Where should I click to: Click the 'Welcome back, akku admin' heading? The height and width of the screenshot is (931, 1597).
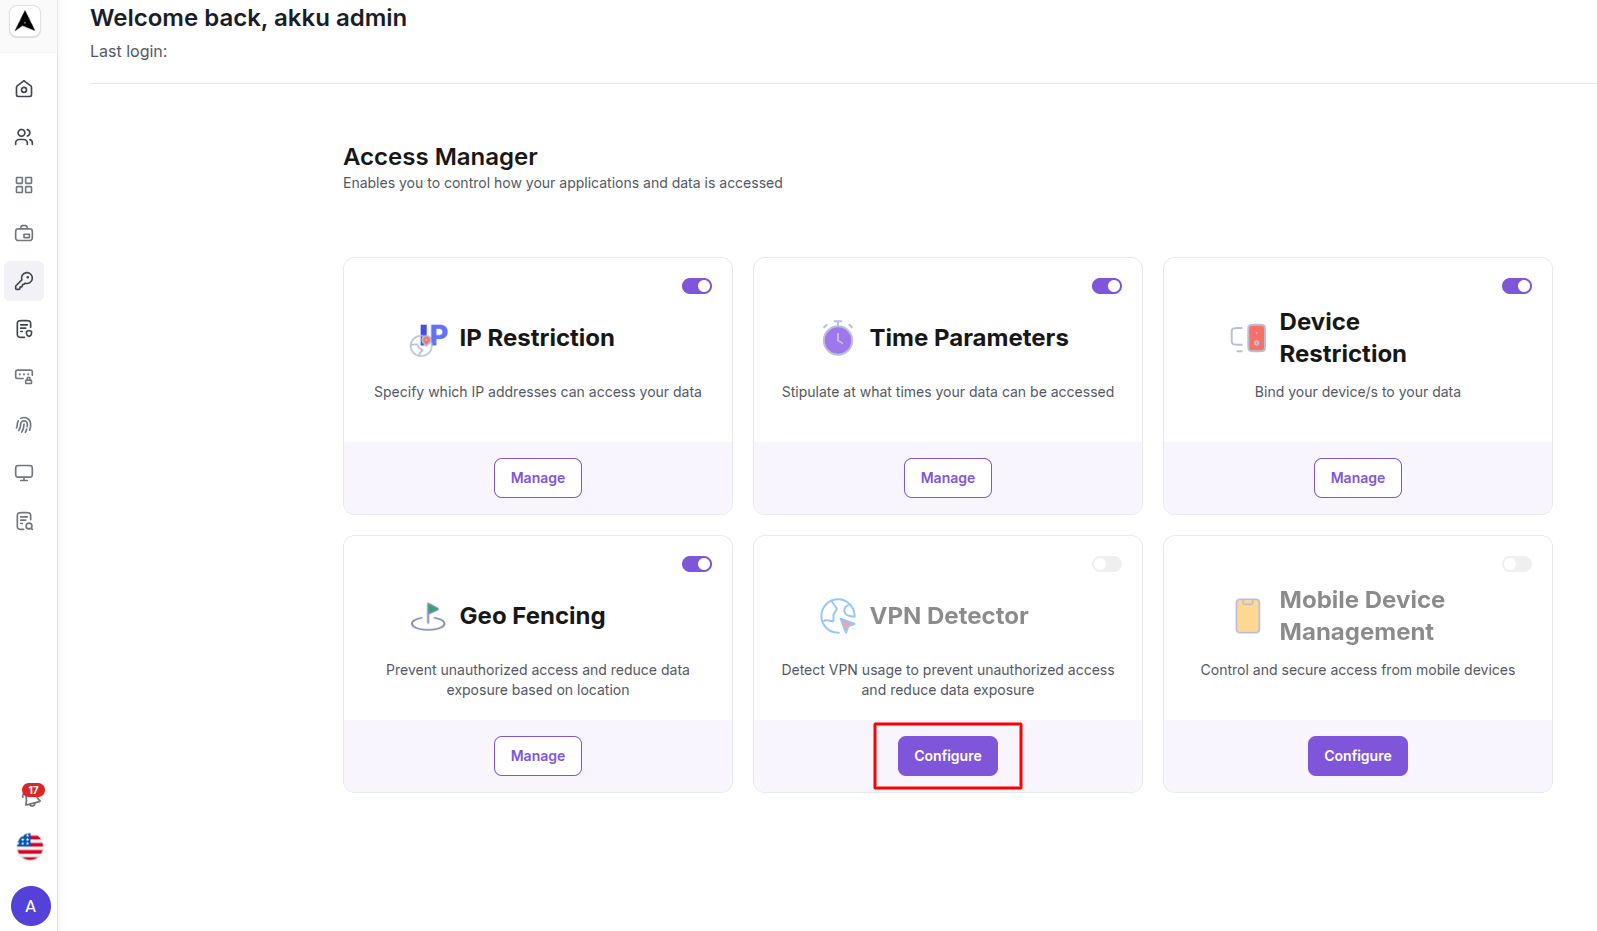(x=248, y=18)
